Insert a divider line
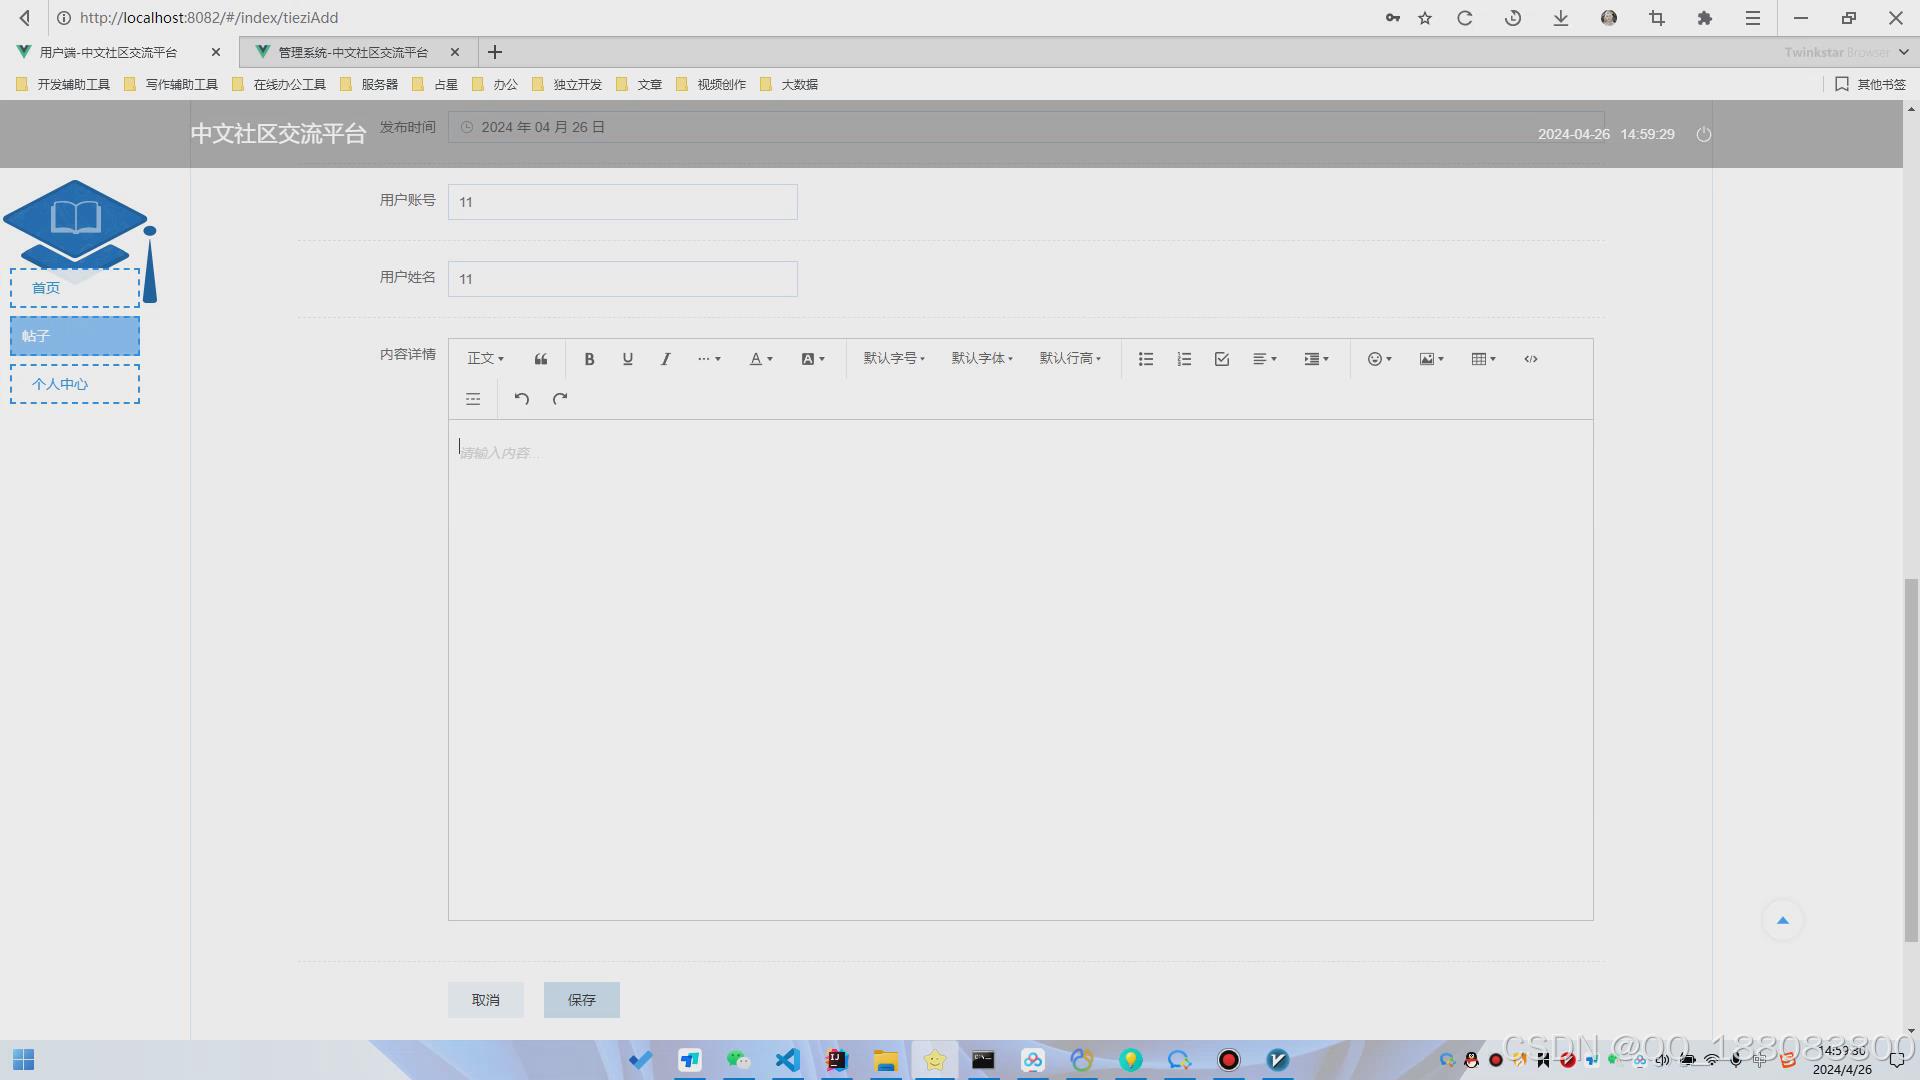Viewport: 1920px width, 1080px height. [x=473, y=399]
